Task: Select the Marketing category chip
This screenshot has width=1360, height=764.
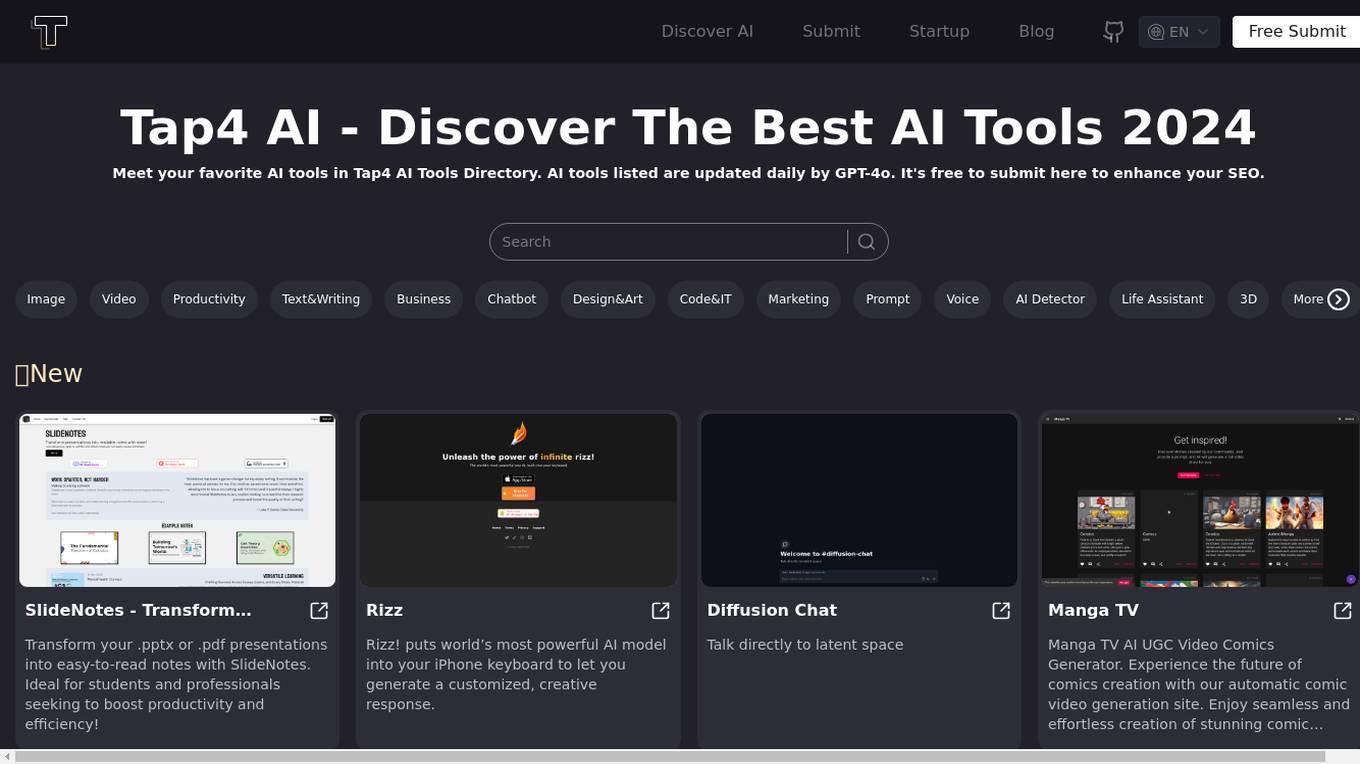Action: pyautogui.click(x=798, y=299)
